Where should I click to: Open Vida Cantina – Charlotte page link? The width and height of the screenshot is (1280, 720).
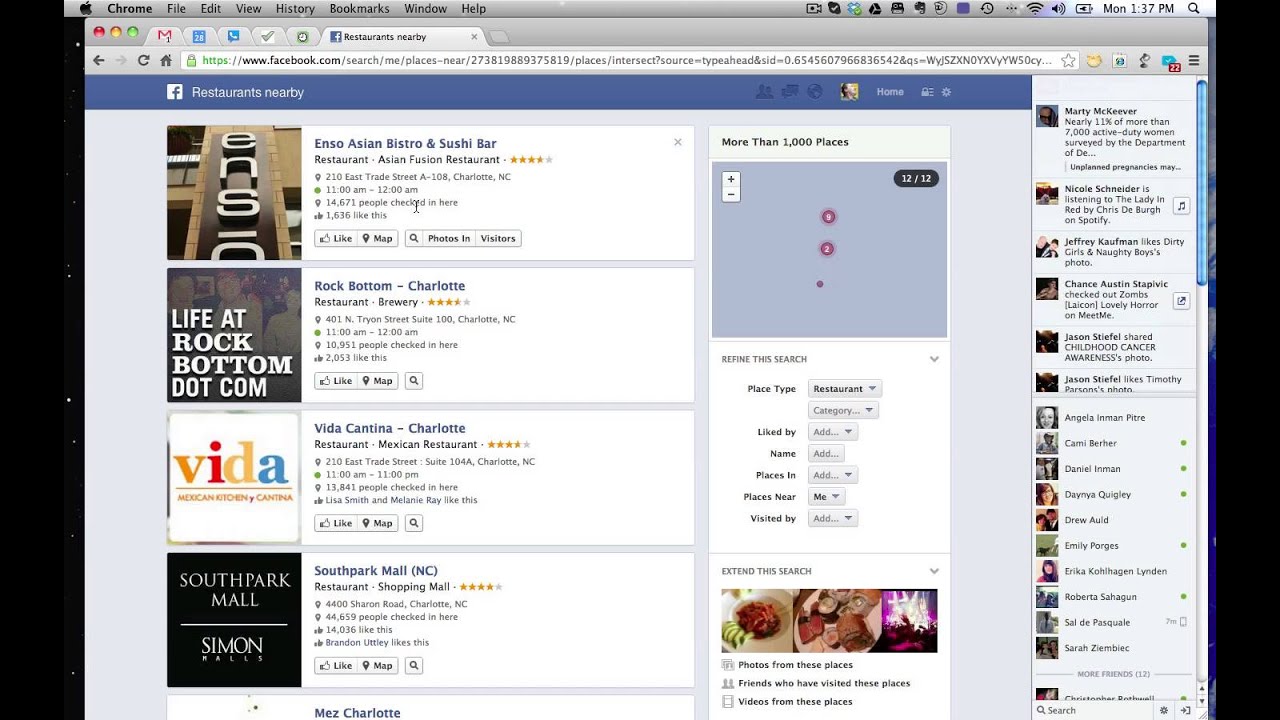[389, 428]
